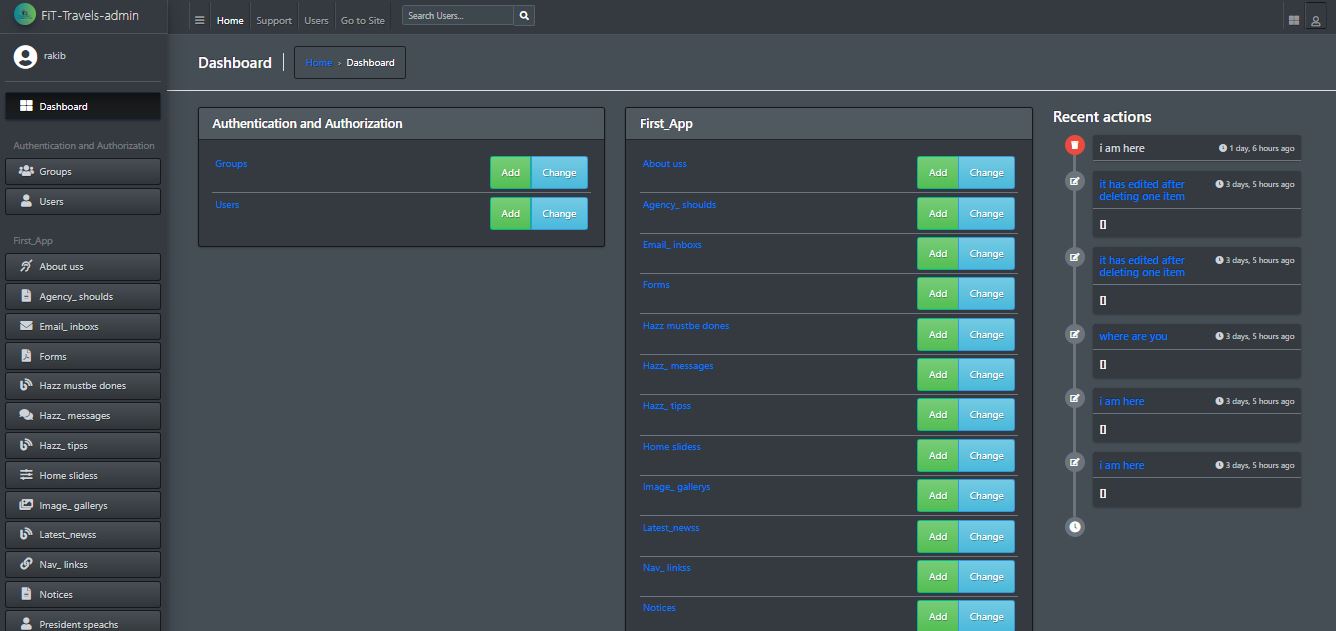The height and width of the screenshot is (631, 1336).
Task: Focus the Search Users input field
Action: click(x=458, y=16)
